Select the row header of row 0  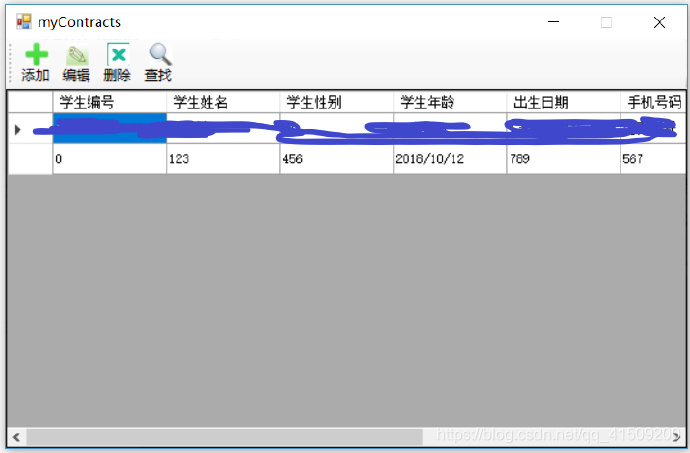30,159
